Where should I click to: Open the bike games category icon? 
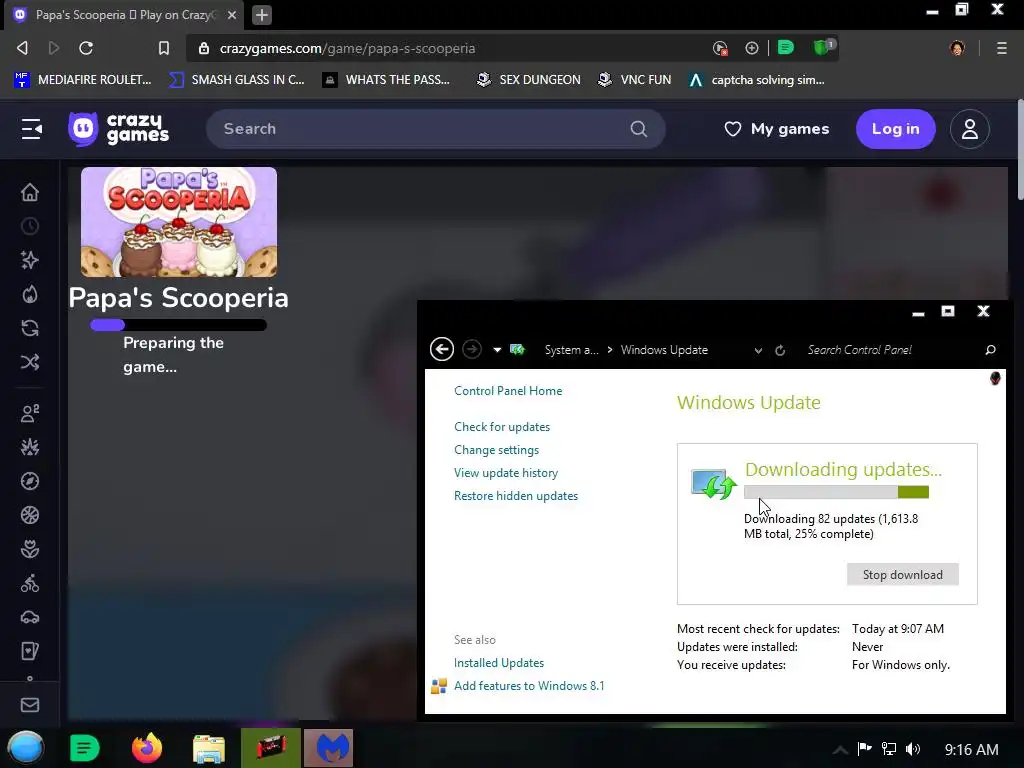click(29, 583)
